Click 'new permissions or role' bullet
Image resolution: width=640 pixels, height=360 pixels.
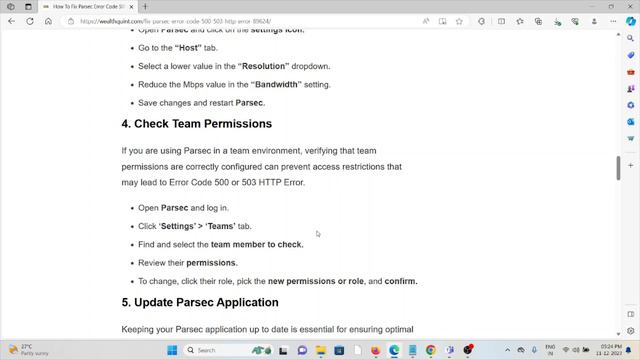pos(278,281)
